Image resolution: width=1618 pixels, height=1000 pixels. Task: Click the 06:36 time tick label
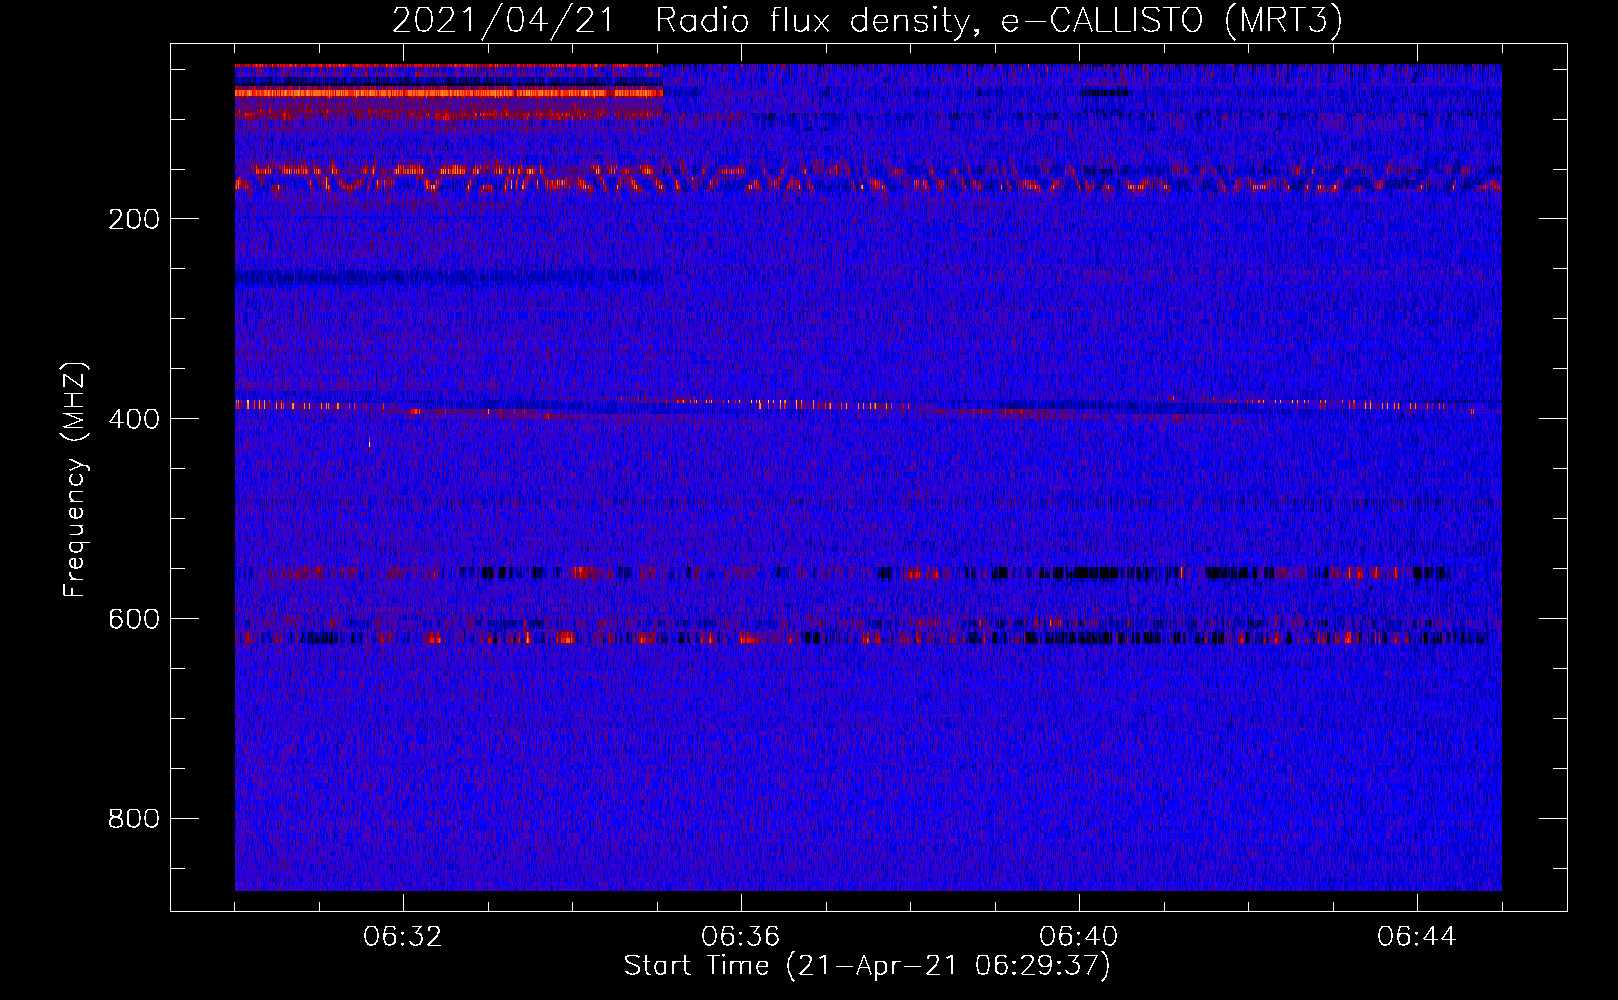point(741,937)
